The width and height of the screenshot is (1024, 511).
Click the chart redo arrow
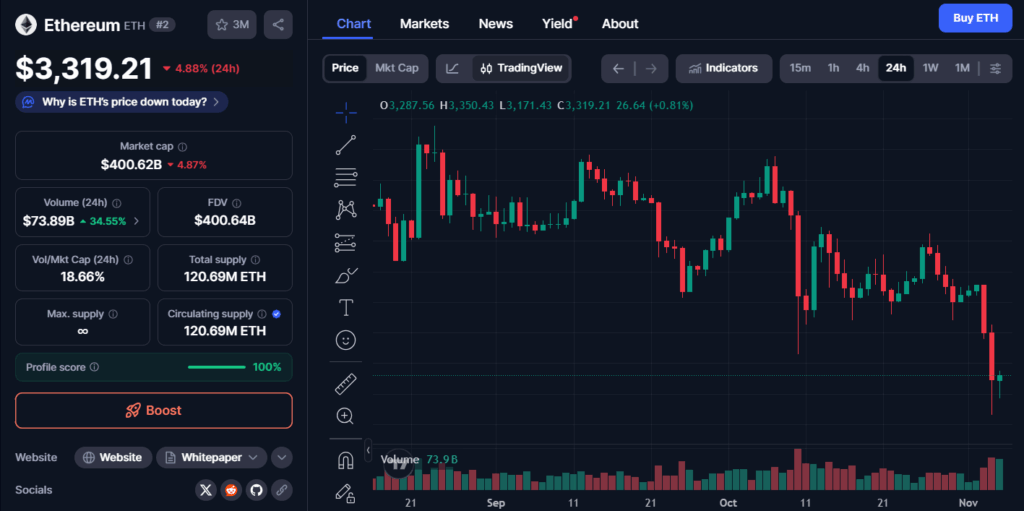[650, 69]
